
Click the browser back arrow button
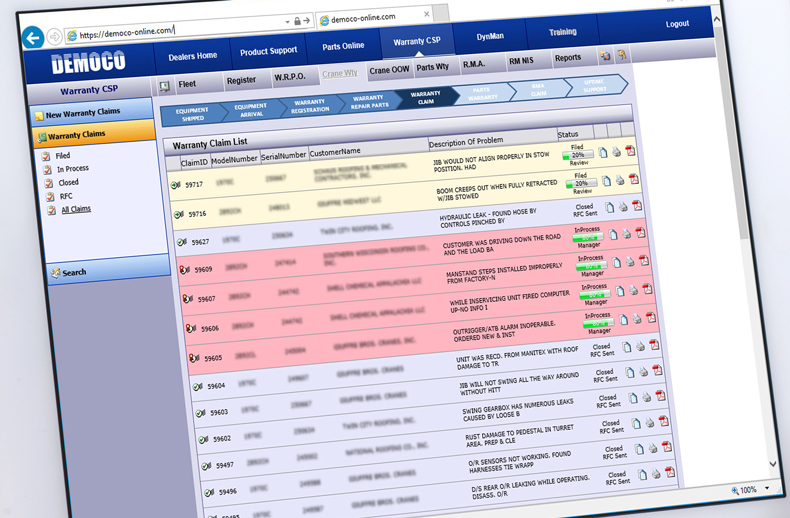tap(33, 37)
